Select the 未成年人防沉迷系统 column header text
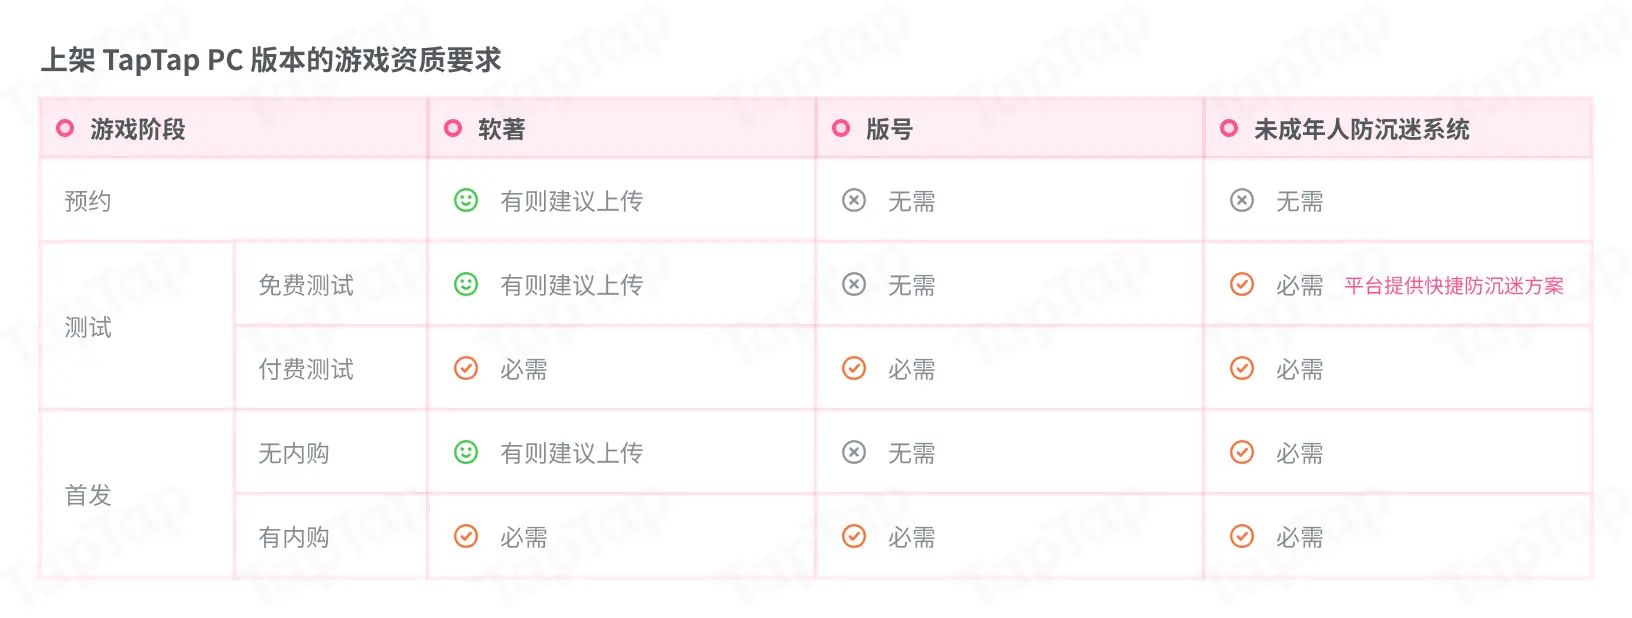This screenshot has height=618, width=1632. coord(1361,129)
